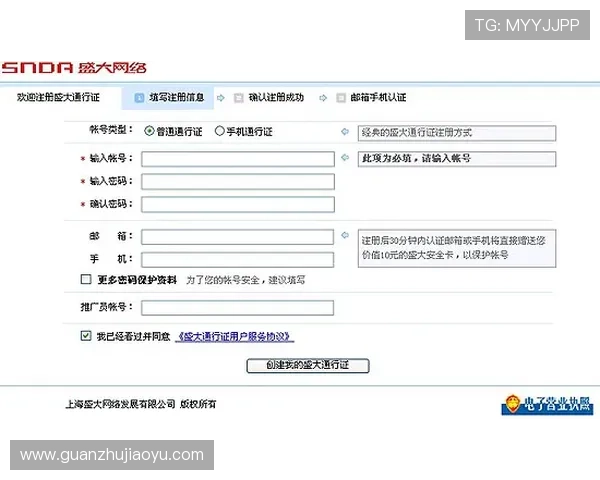Click the hint arrow beside 帐号类型 row

point(345,131)
